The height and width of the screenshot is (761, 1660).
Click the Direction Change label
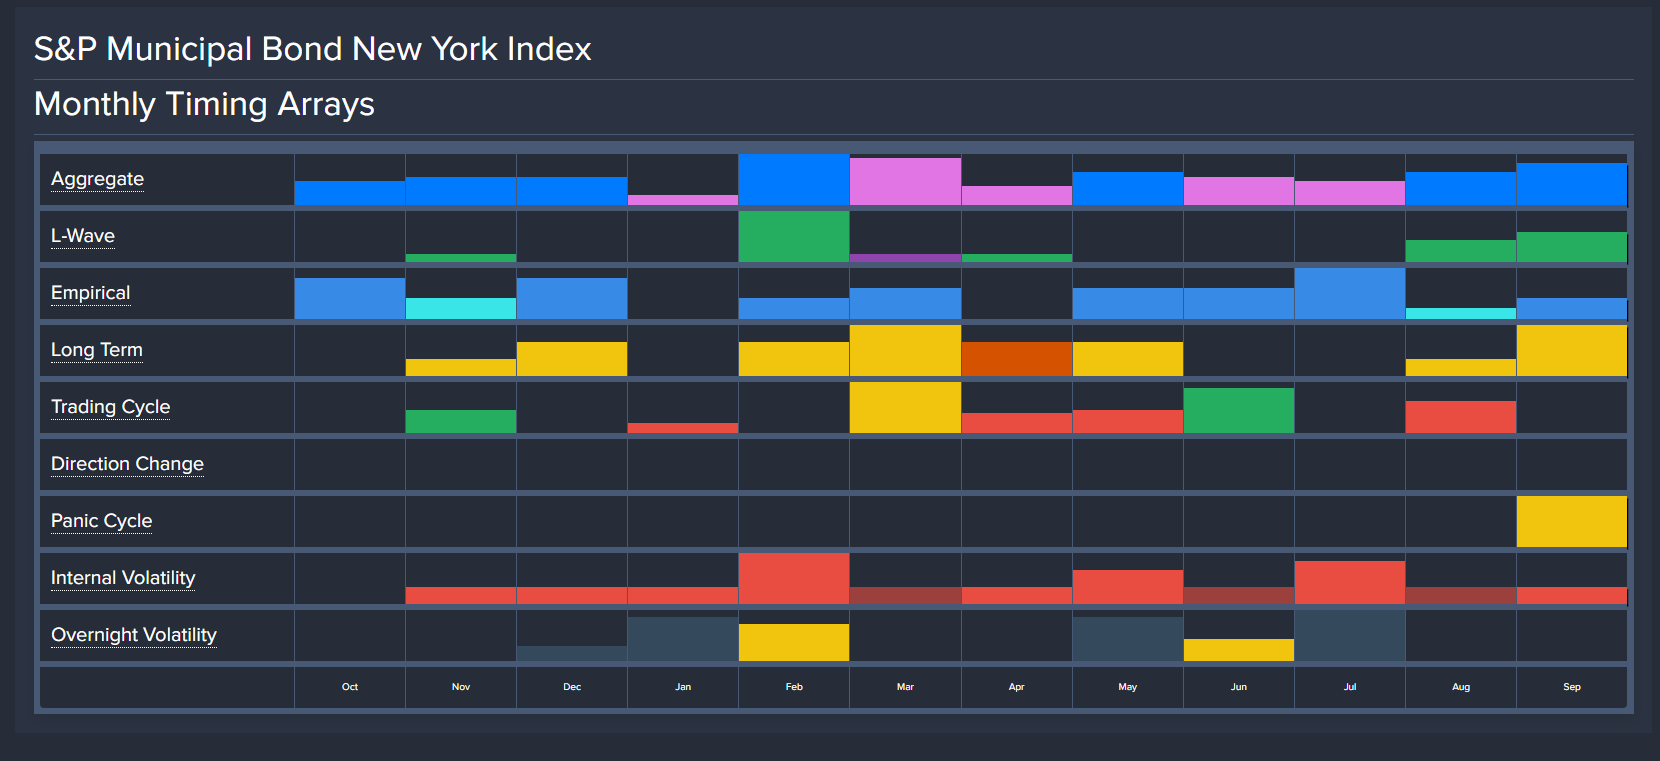[127, 464]
